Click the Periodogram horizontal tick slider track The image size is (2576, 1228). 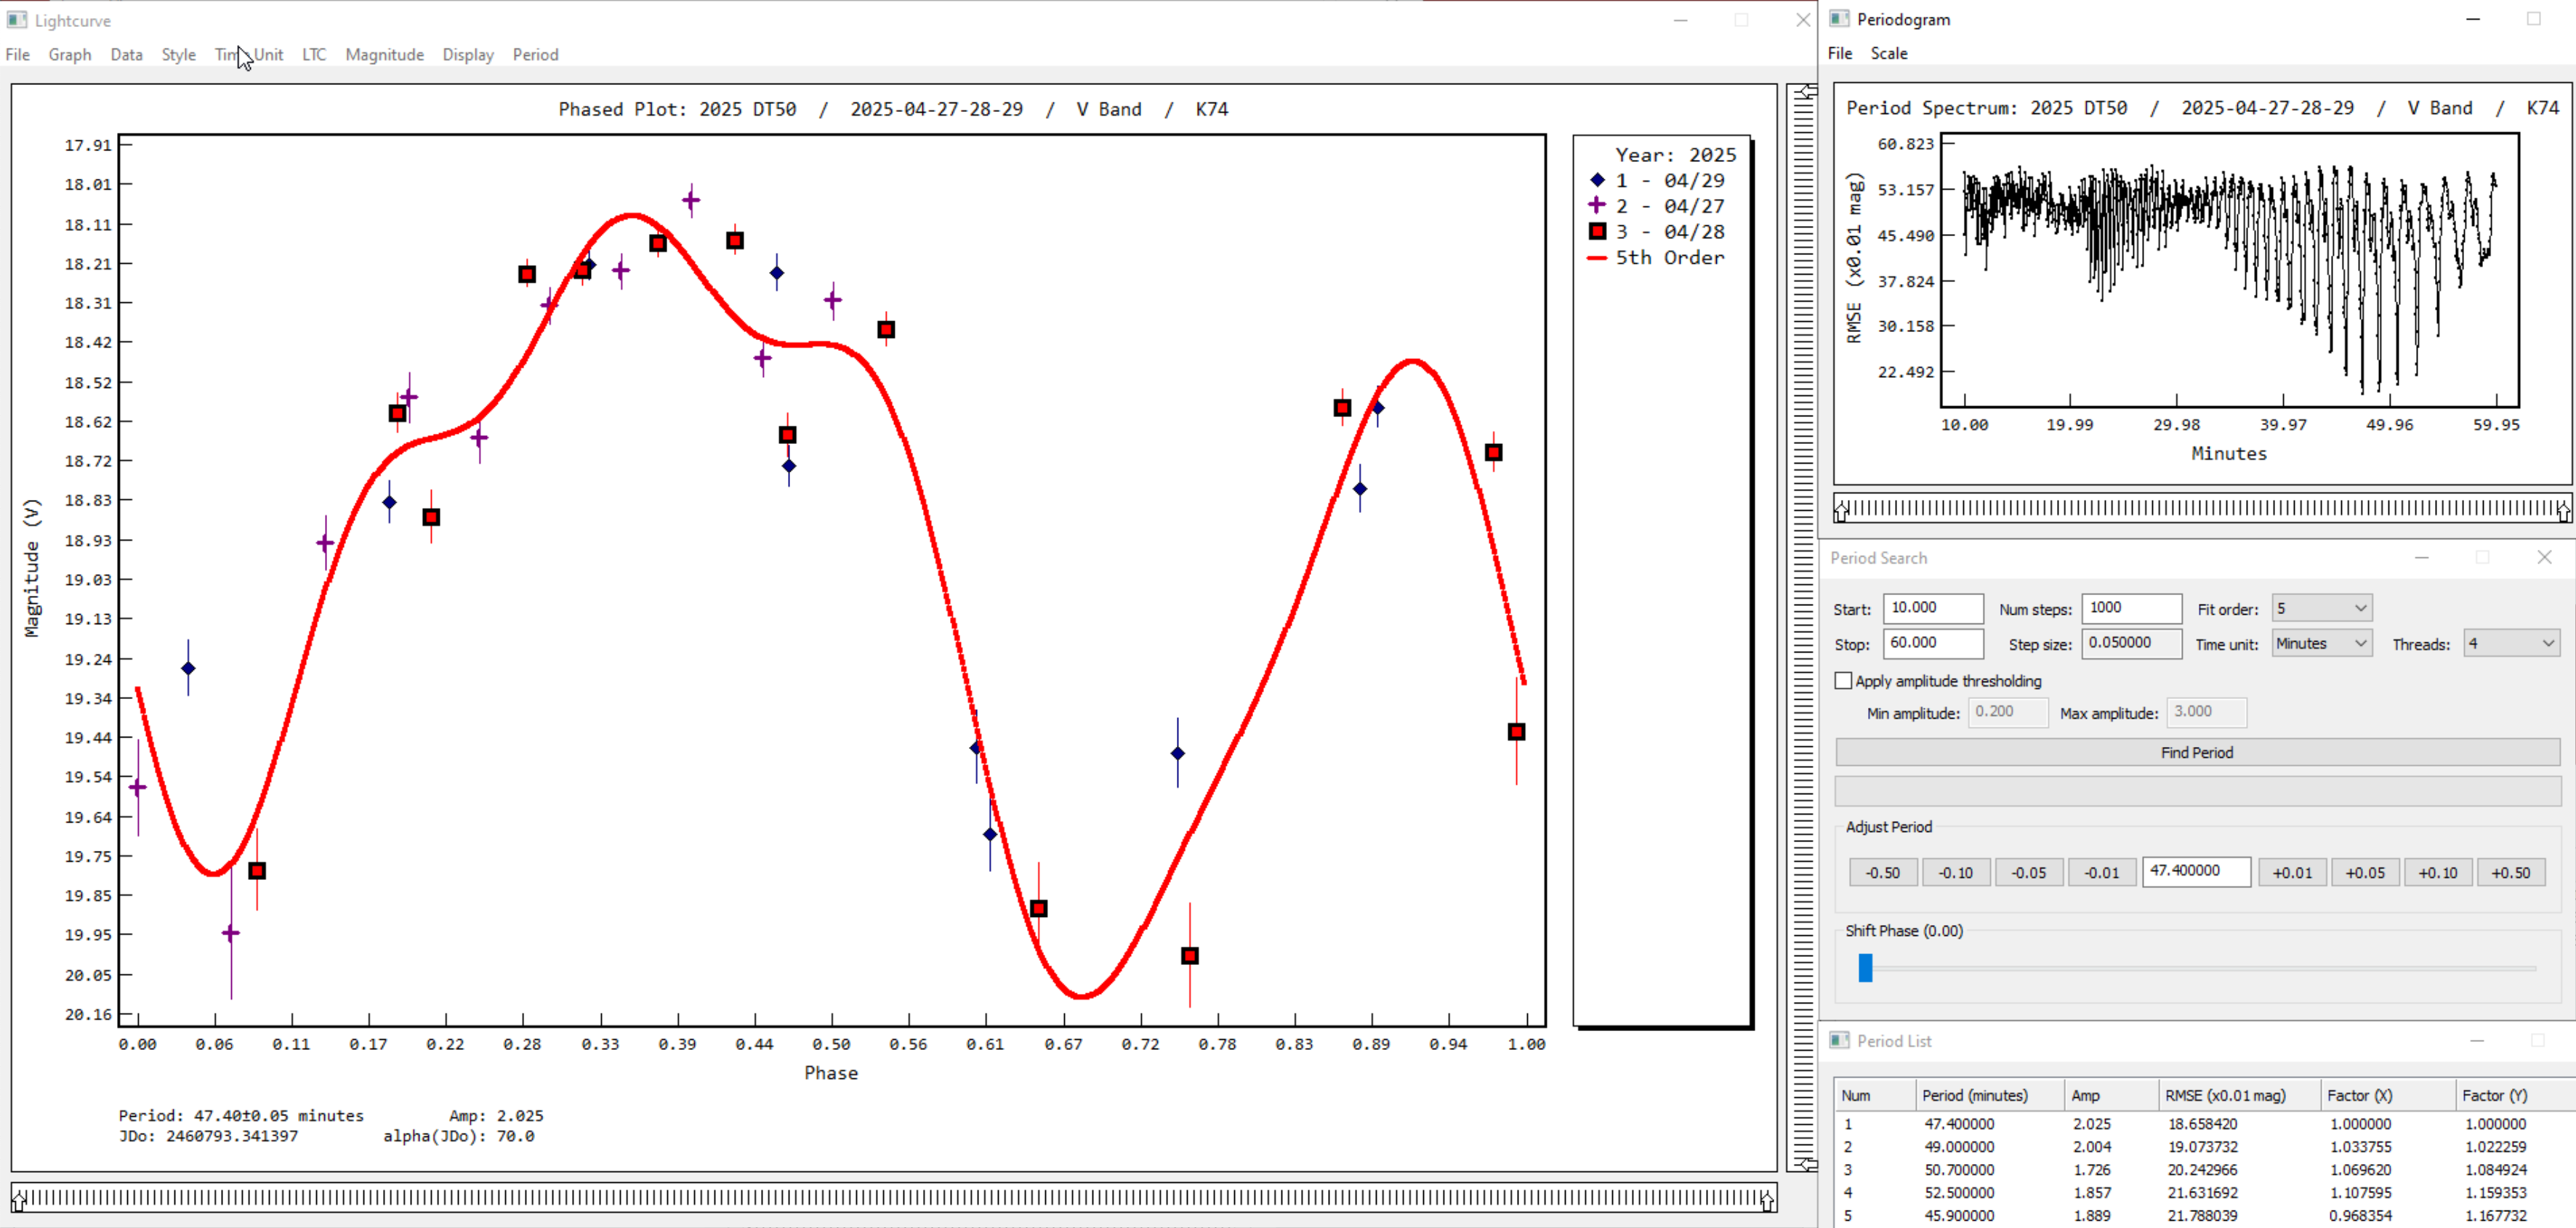[x=2202, y=509]
